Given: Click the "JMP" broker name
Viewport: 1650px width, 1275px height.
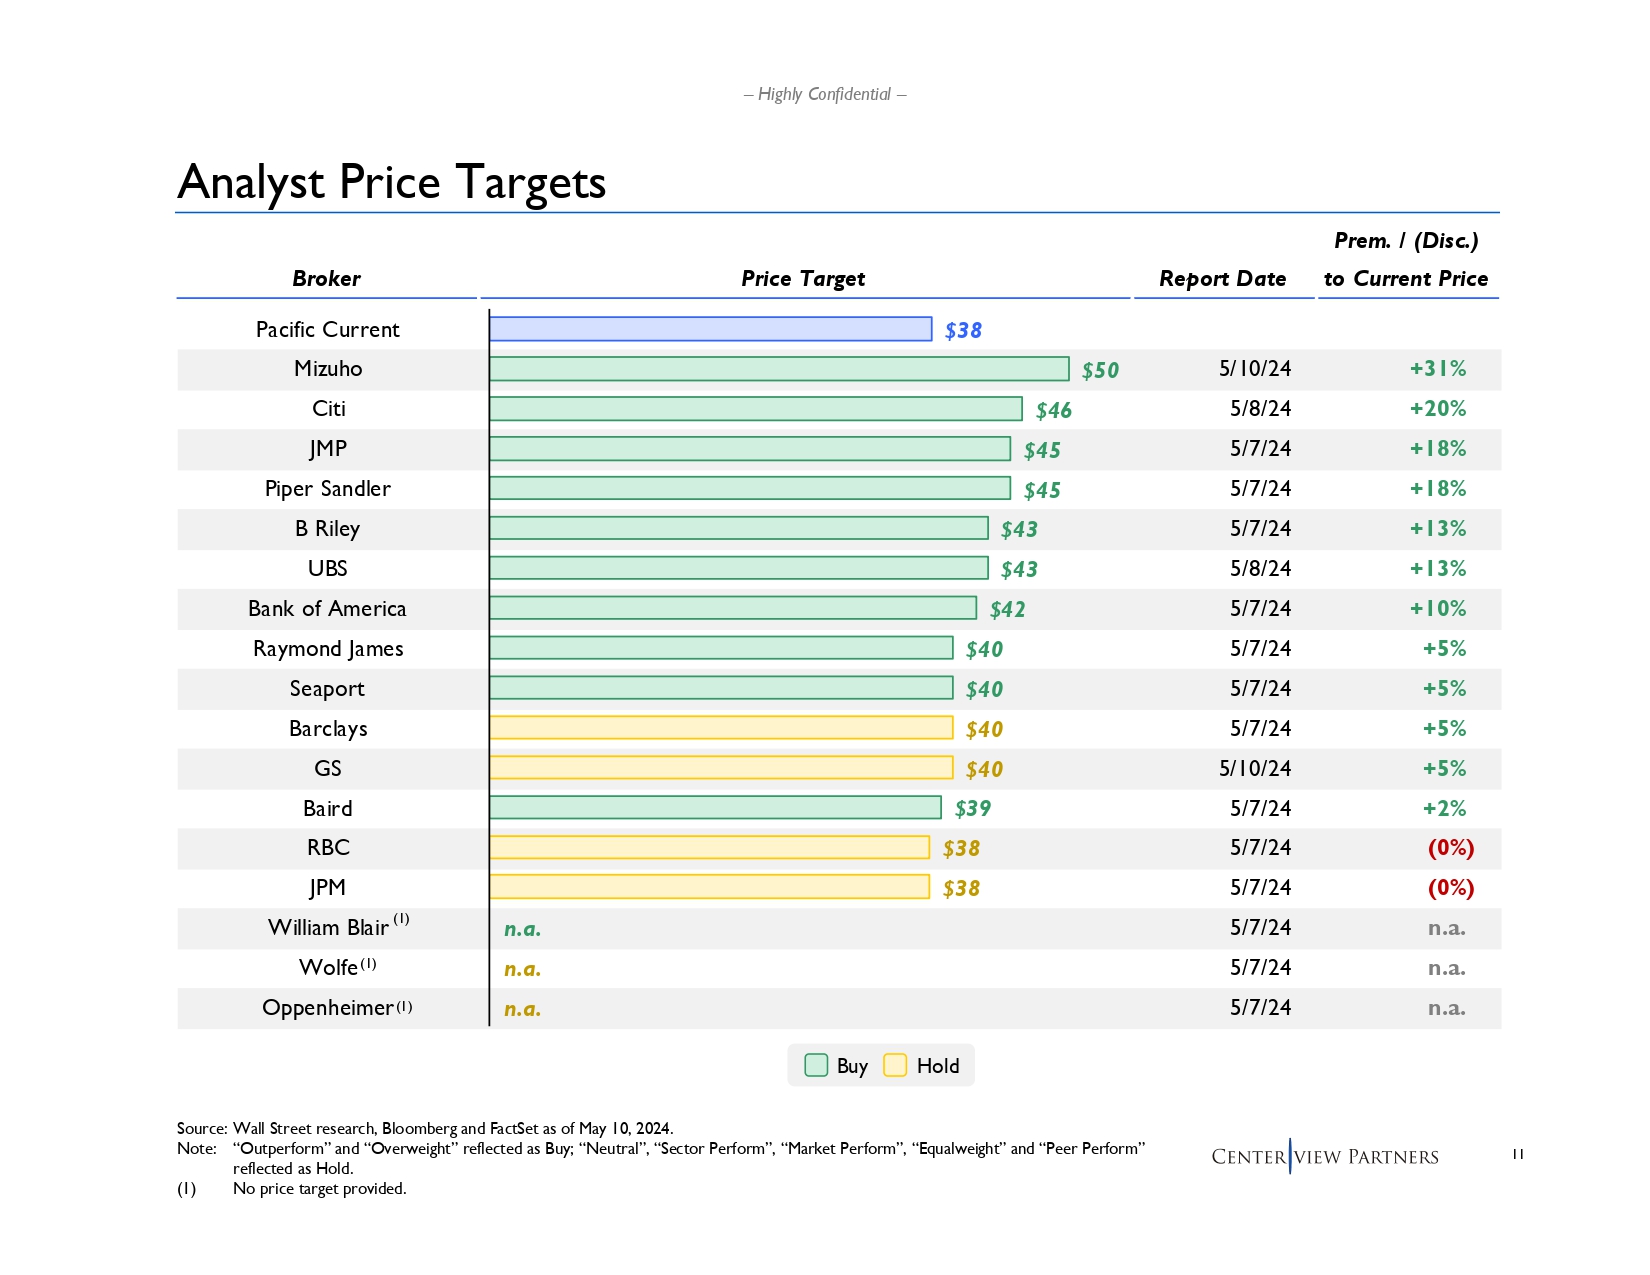Looking at the screenshot, I should [x=328, y=449].
